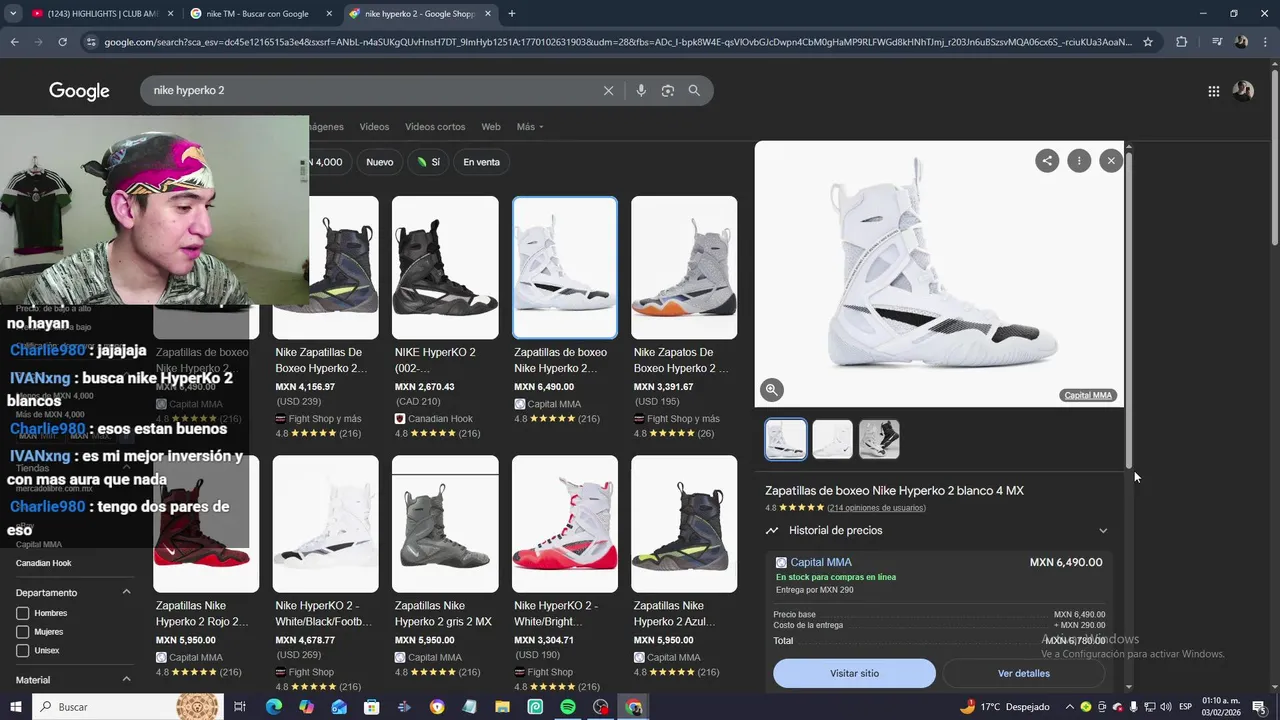
Task: Reload the page with the refresh button
Action: [x=62, y=42]
